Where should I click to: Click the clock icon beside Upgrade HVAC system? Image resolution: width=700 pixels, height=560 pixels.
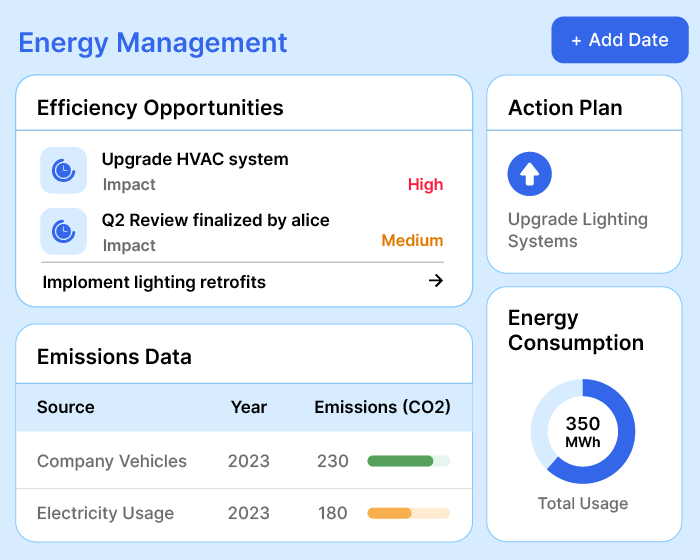click(63, 171)
